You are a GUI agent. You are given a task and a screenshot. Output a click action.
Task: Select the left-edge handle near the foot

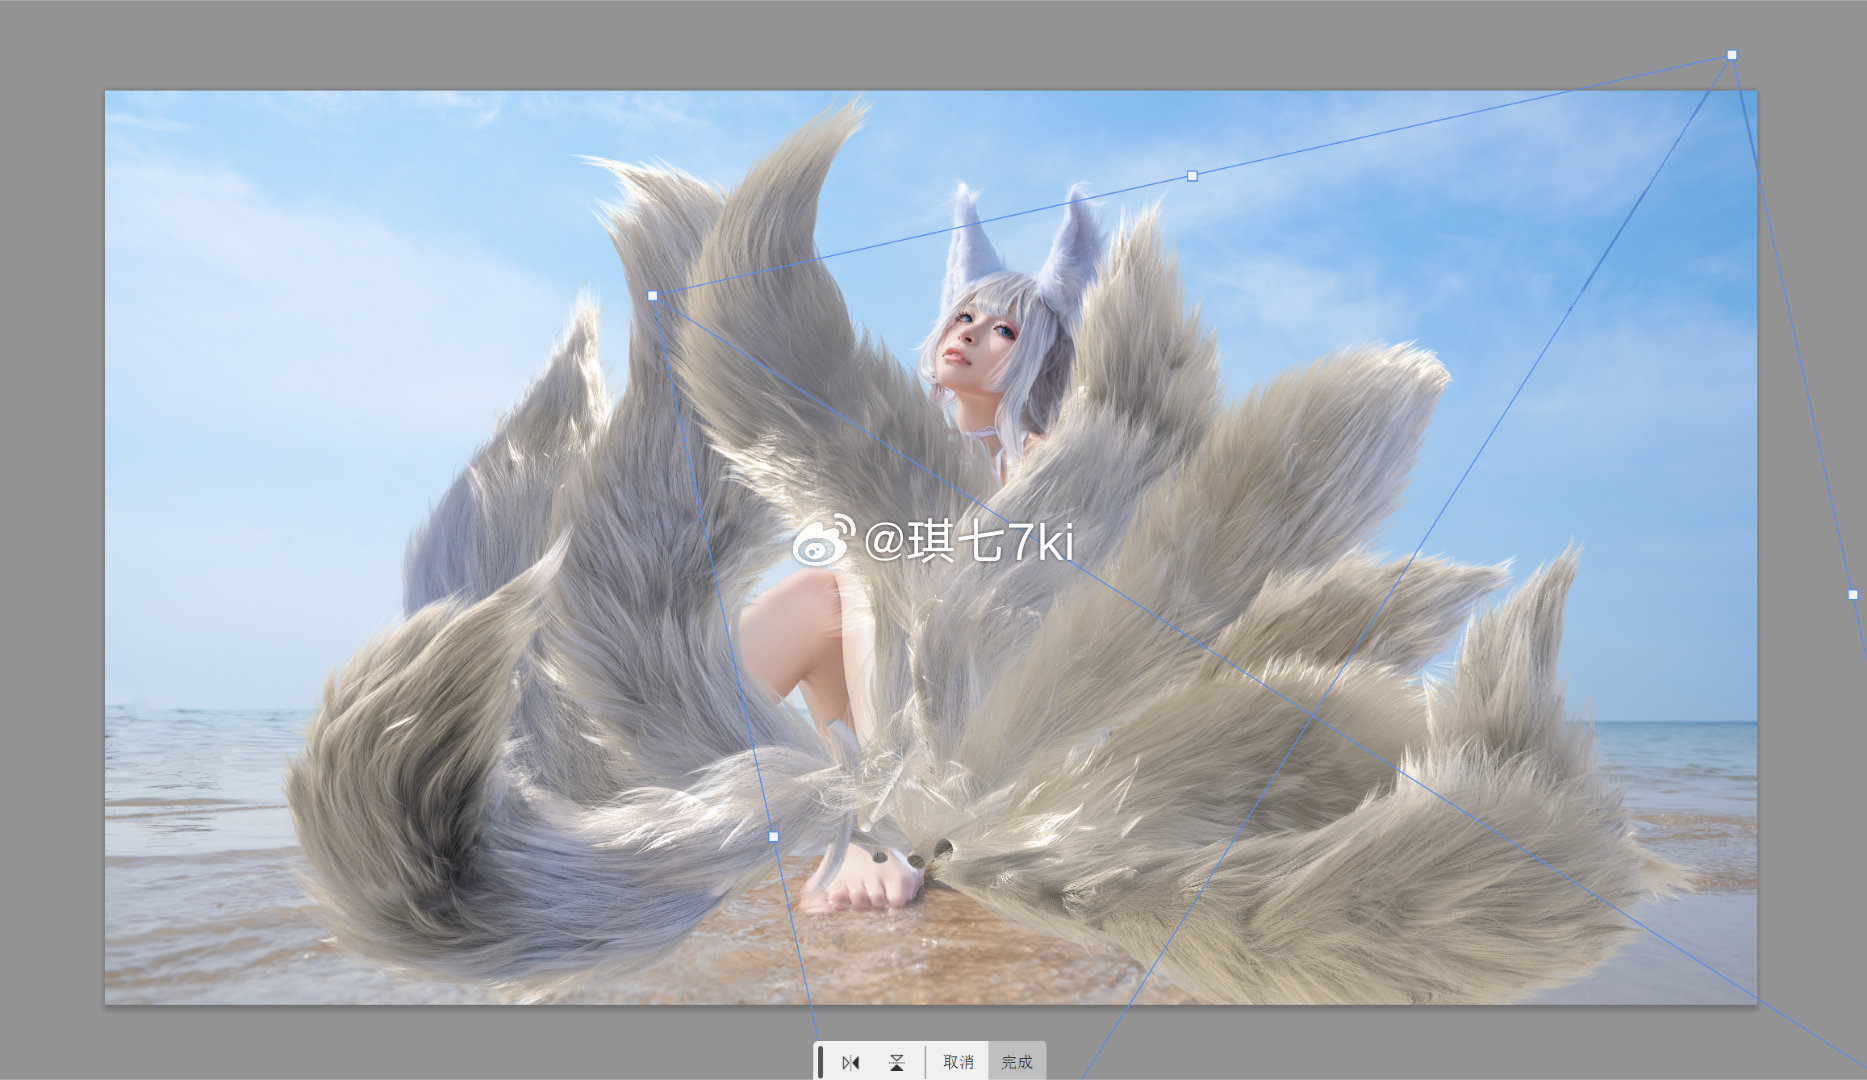pyautogui.click(x=773, y=836)
